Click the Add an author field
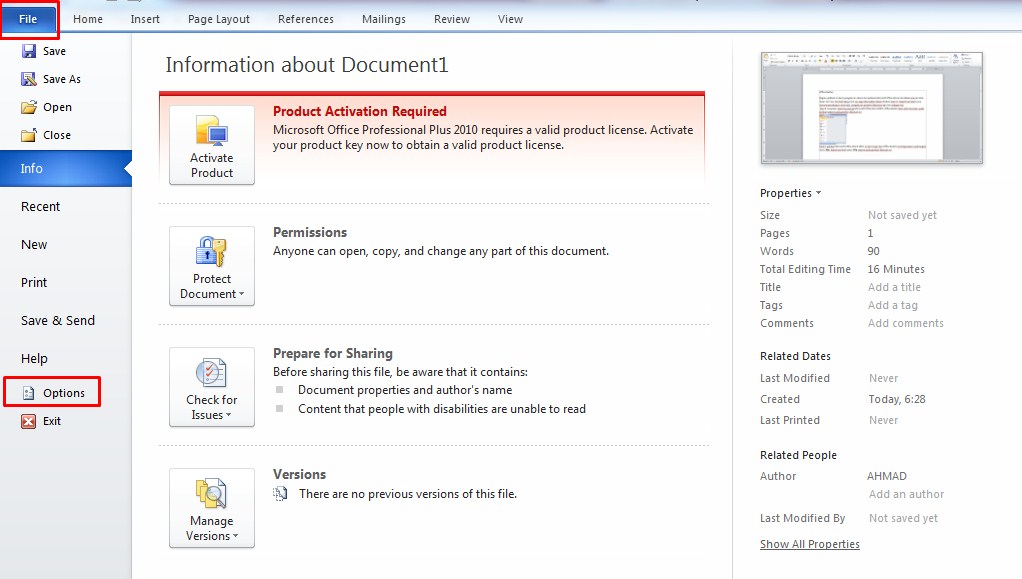This screenshot has height=579, width=1022. 906,494
